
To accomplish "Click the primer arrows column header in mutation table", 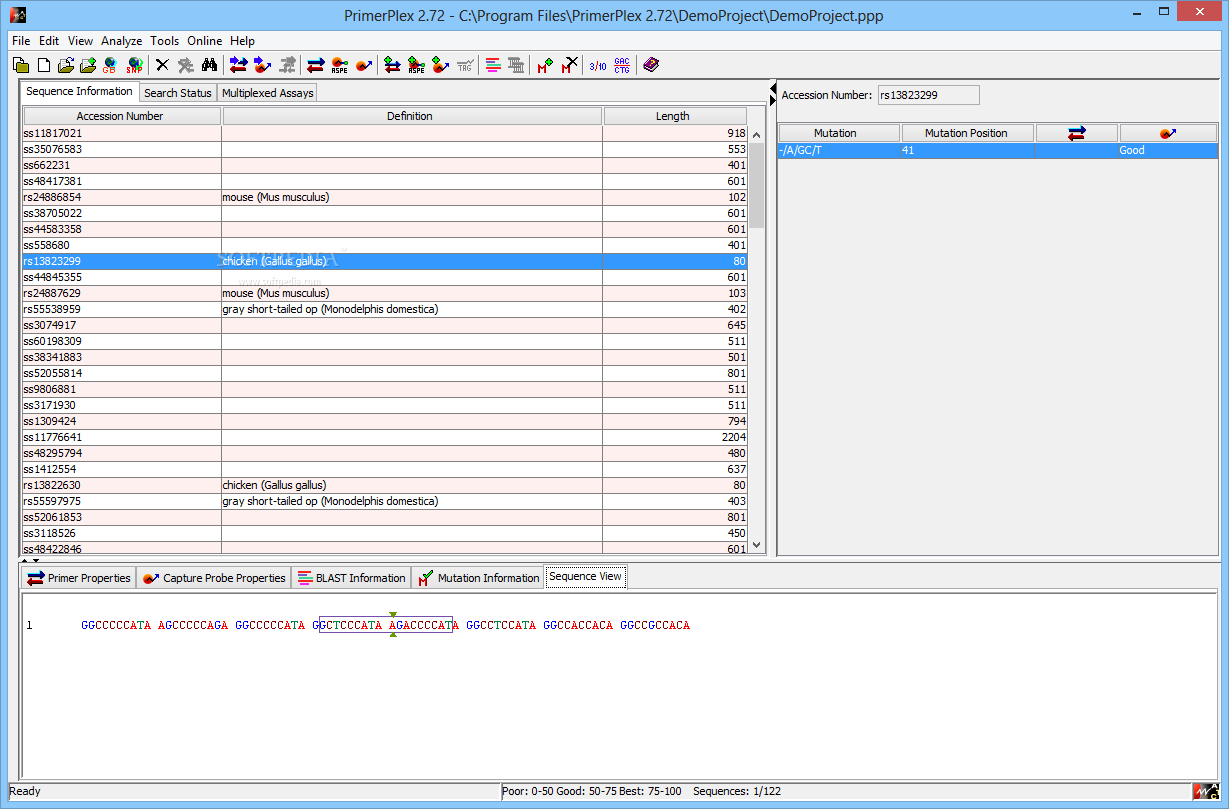I will point(1076,133).
